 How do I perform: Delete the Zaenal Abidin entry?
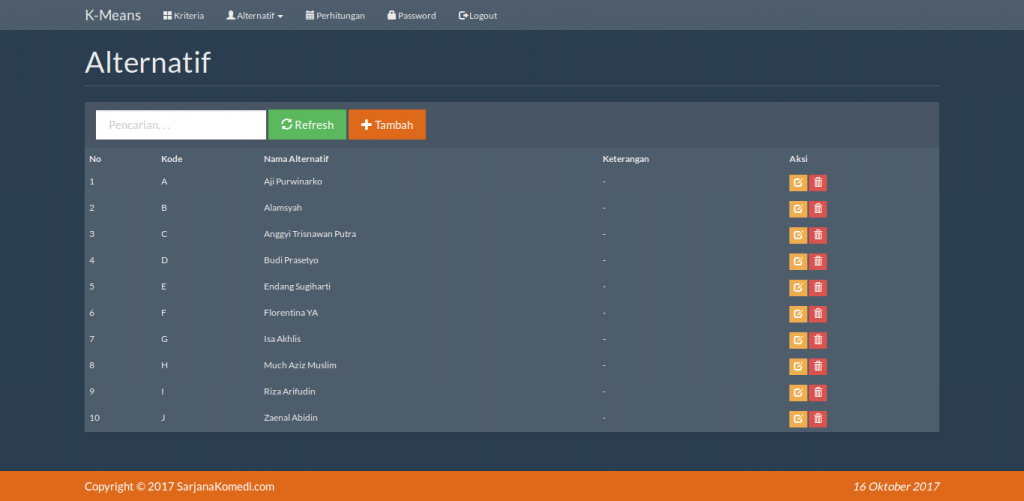click(818, 419)
